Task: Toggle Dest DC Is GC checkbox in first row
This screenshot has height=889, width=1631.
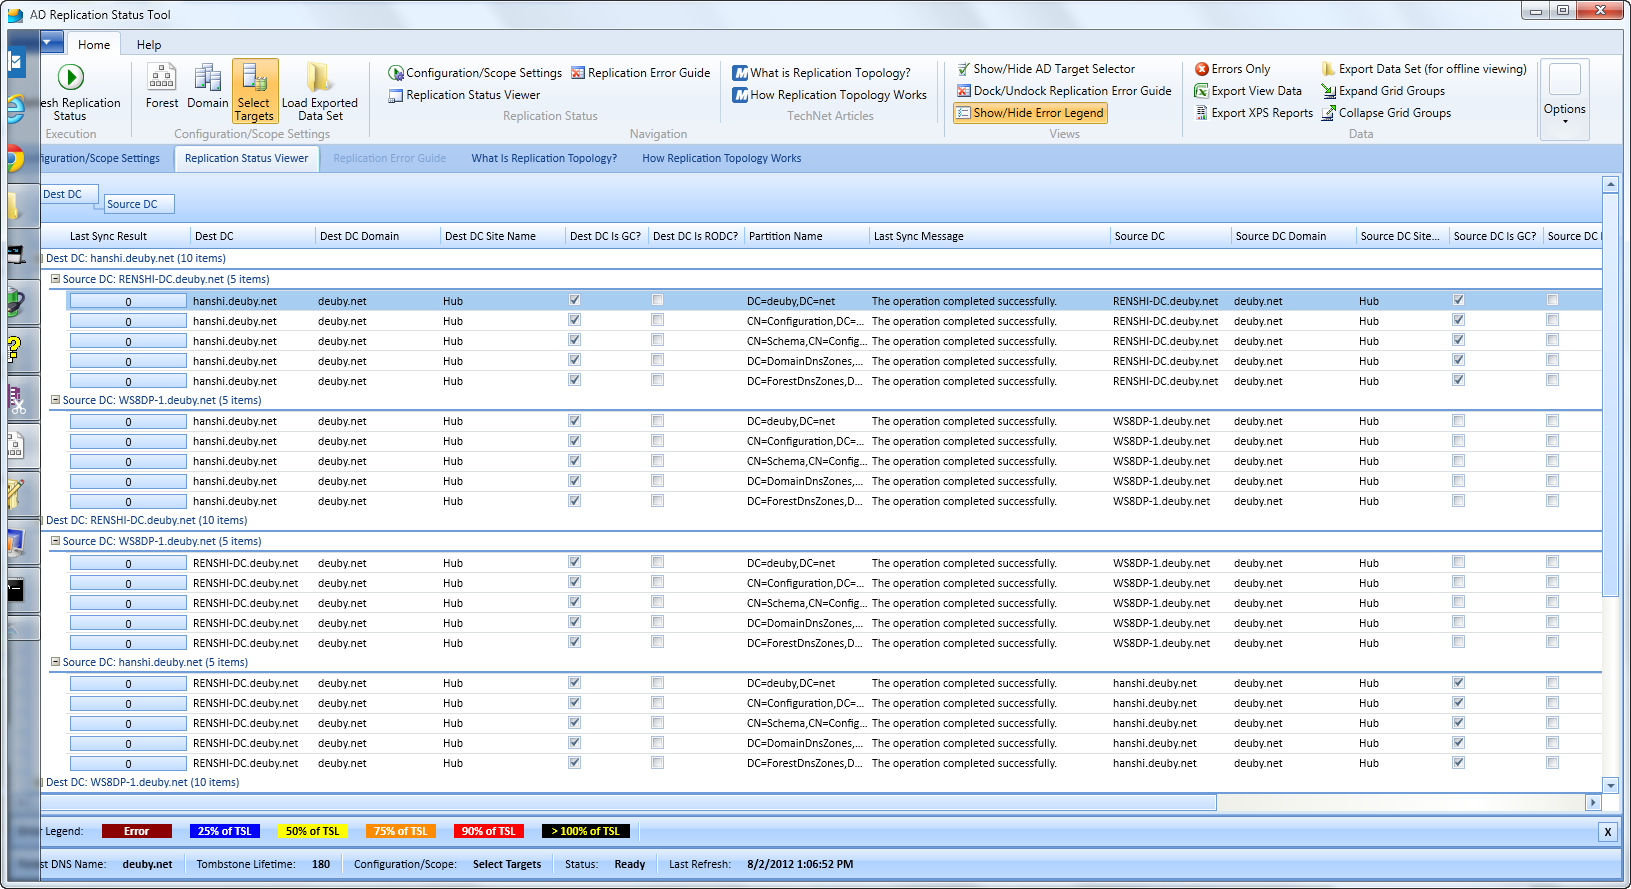Action: [574, 300]
